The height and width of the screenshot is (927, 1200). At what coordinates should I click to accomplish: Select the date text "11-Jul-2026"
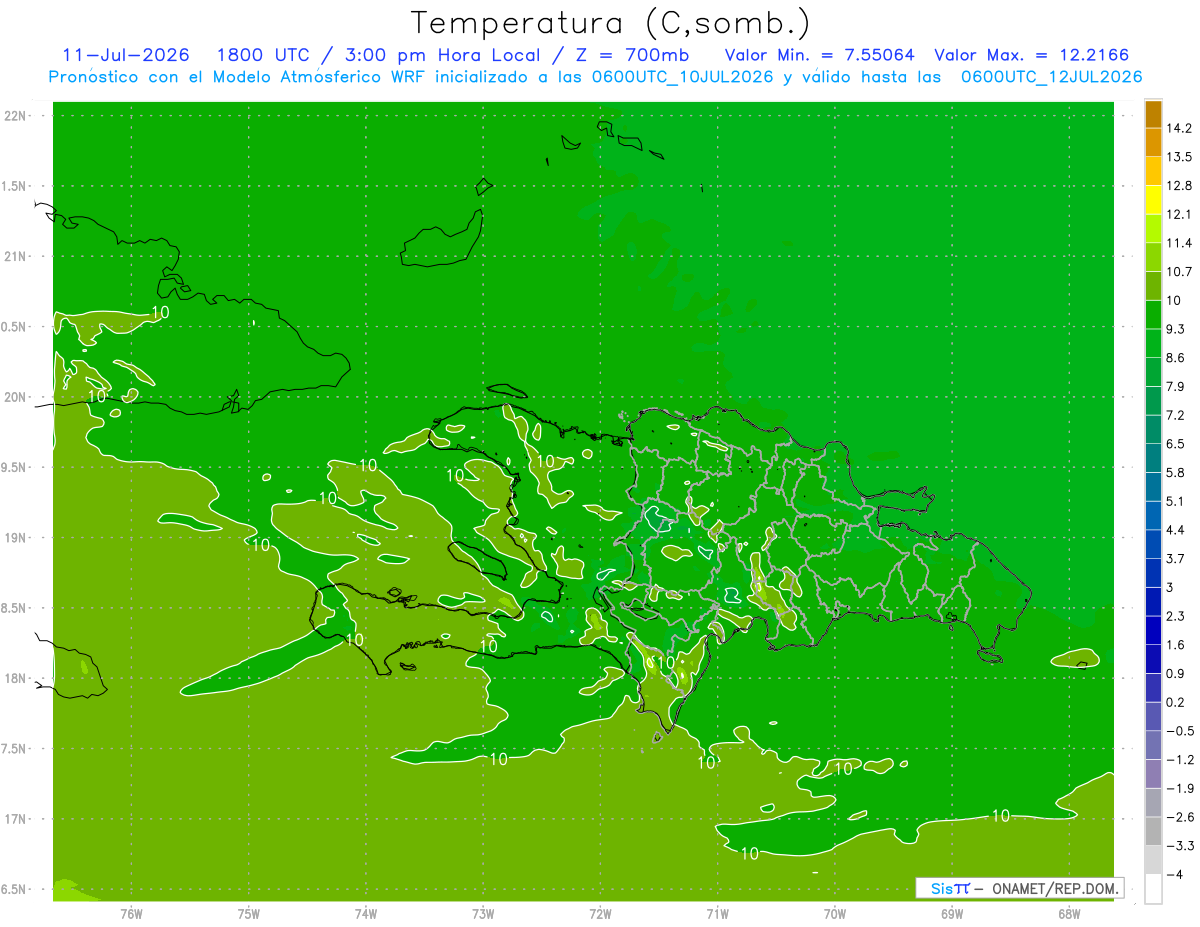(126, 55)
